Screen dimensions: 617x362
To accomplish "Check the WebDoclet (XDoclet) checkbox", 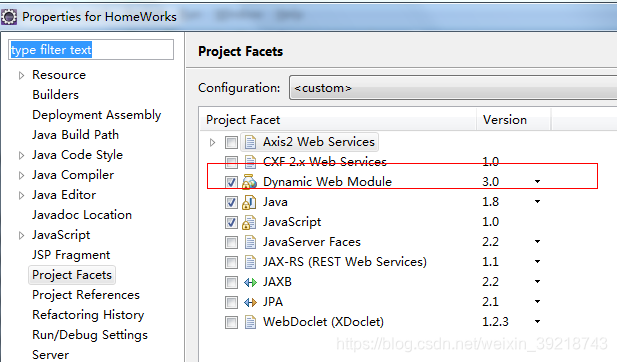I will click(x=231, y=323).
